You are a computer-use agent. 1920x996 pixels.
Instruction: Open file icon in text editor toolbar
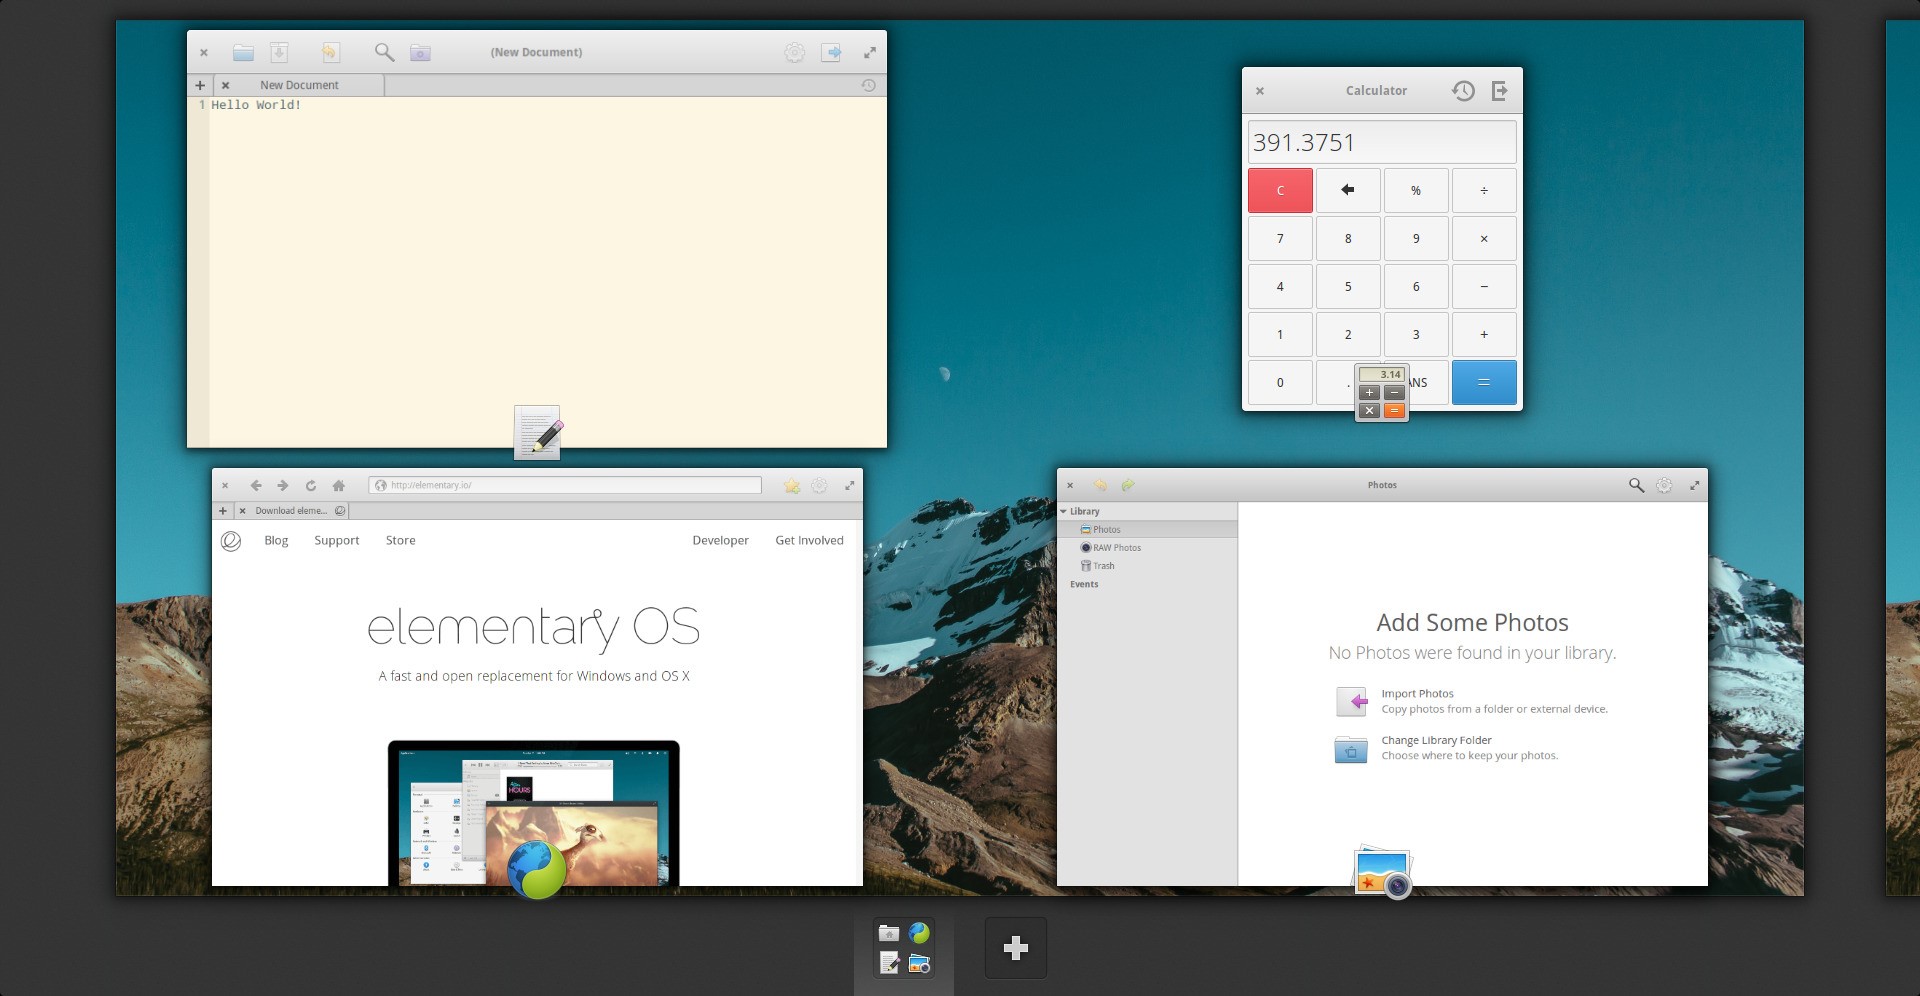coord(243,53)
